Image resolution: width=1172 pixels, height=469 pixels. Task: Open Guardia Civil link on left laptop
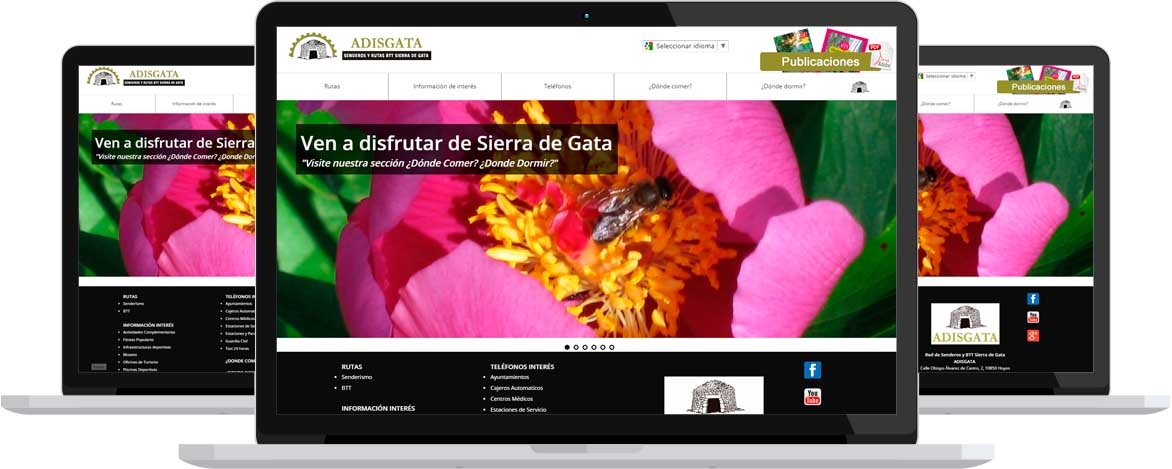238,340
